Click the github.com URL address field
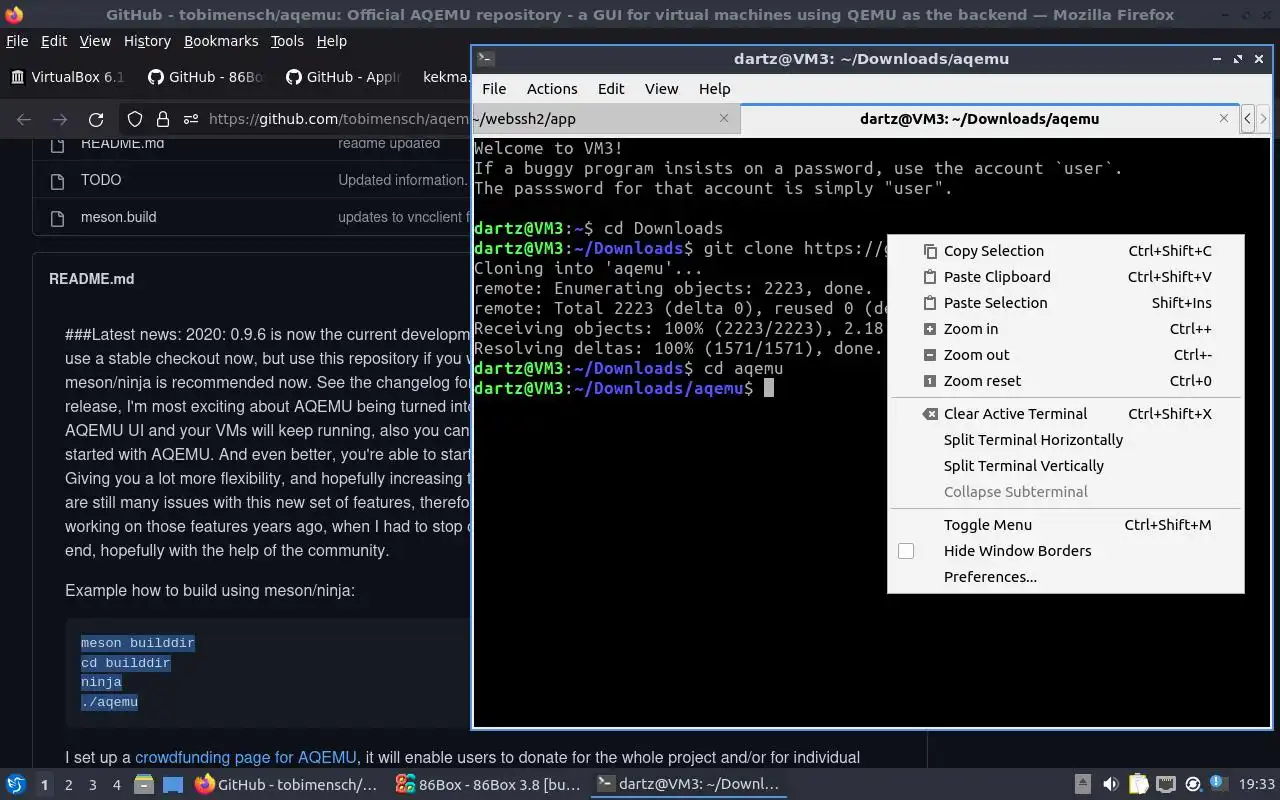The height and width of the screenshot is (800, 1280). 337,119
